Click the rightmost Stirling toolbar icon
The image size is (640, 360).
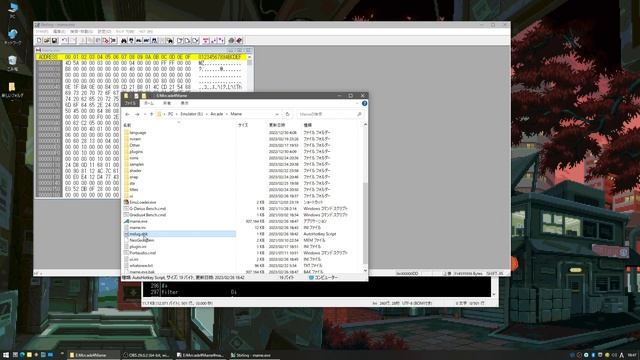click(x=239, y=40)
